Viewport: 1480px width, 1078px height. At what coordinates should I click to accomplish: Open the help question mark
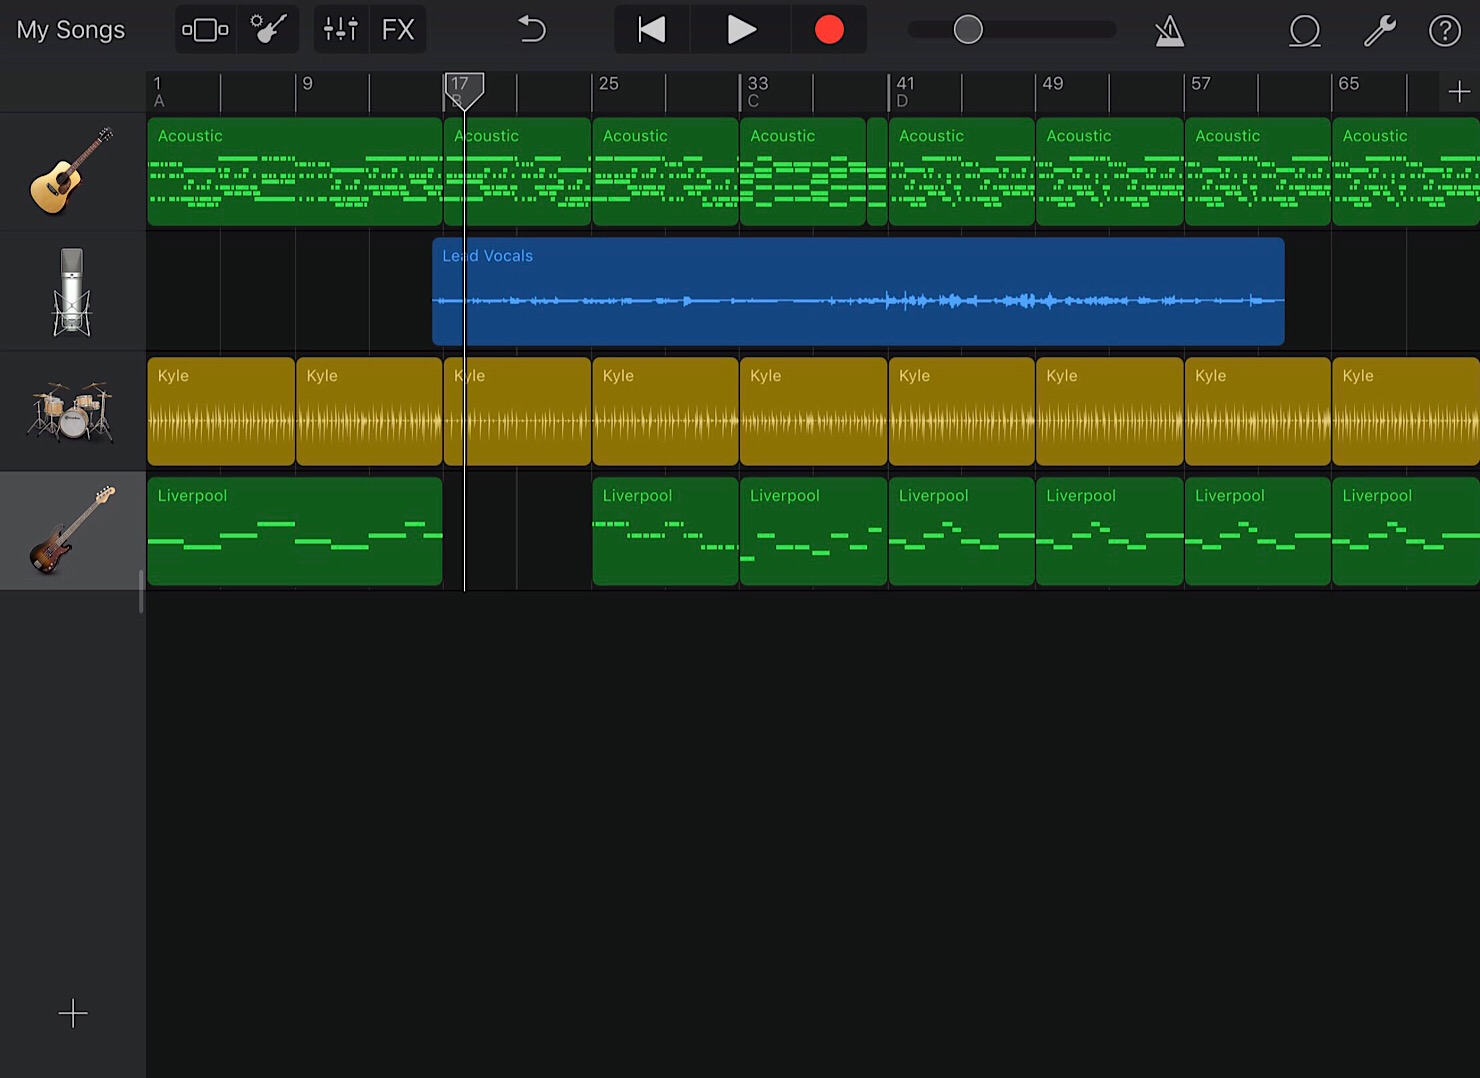[x=1445, y=31]
